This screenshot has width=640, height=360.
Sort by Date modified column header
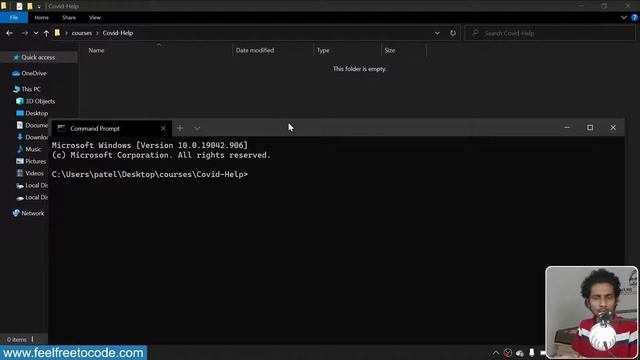click(x=255, y=50)
